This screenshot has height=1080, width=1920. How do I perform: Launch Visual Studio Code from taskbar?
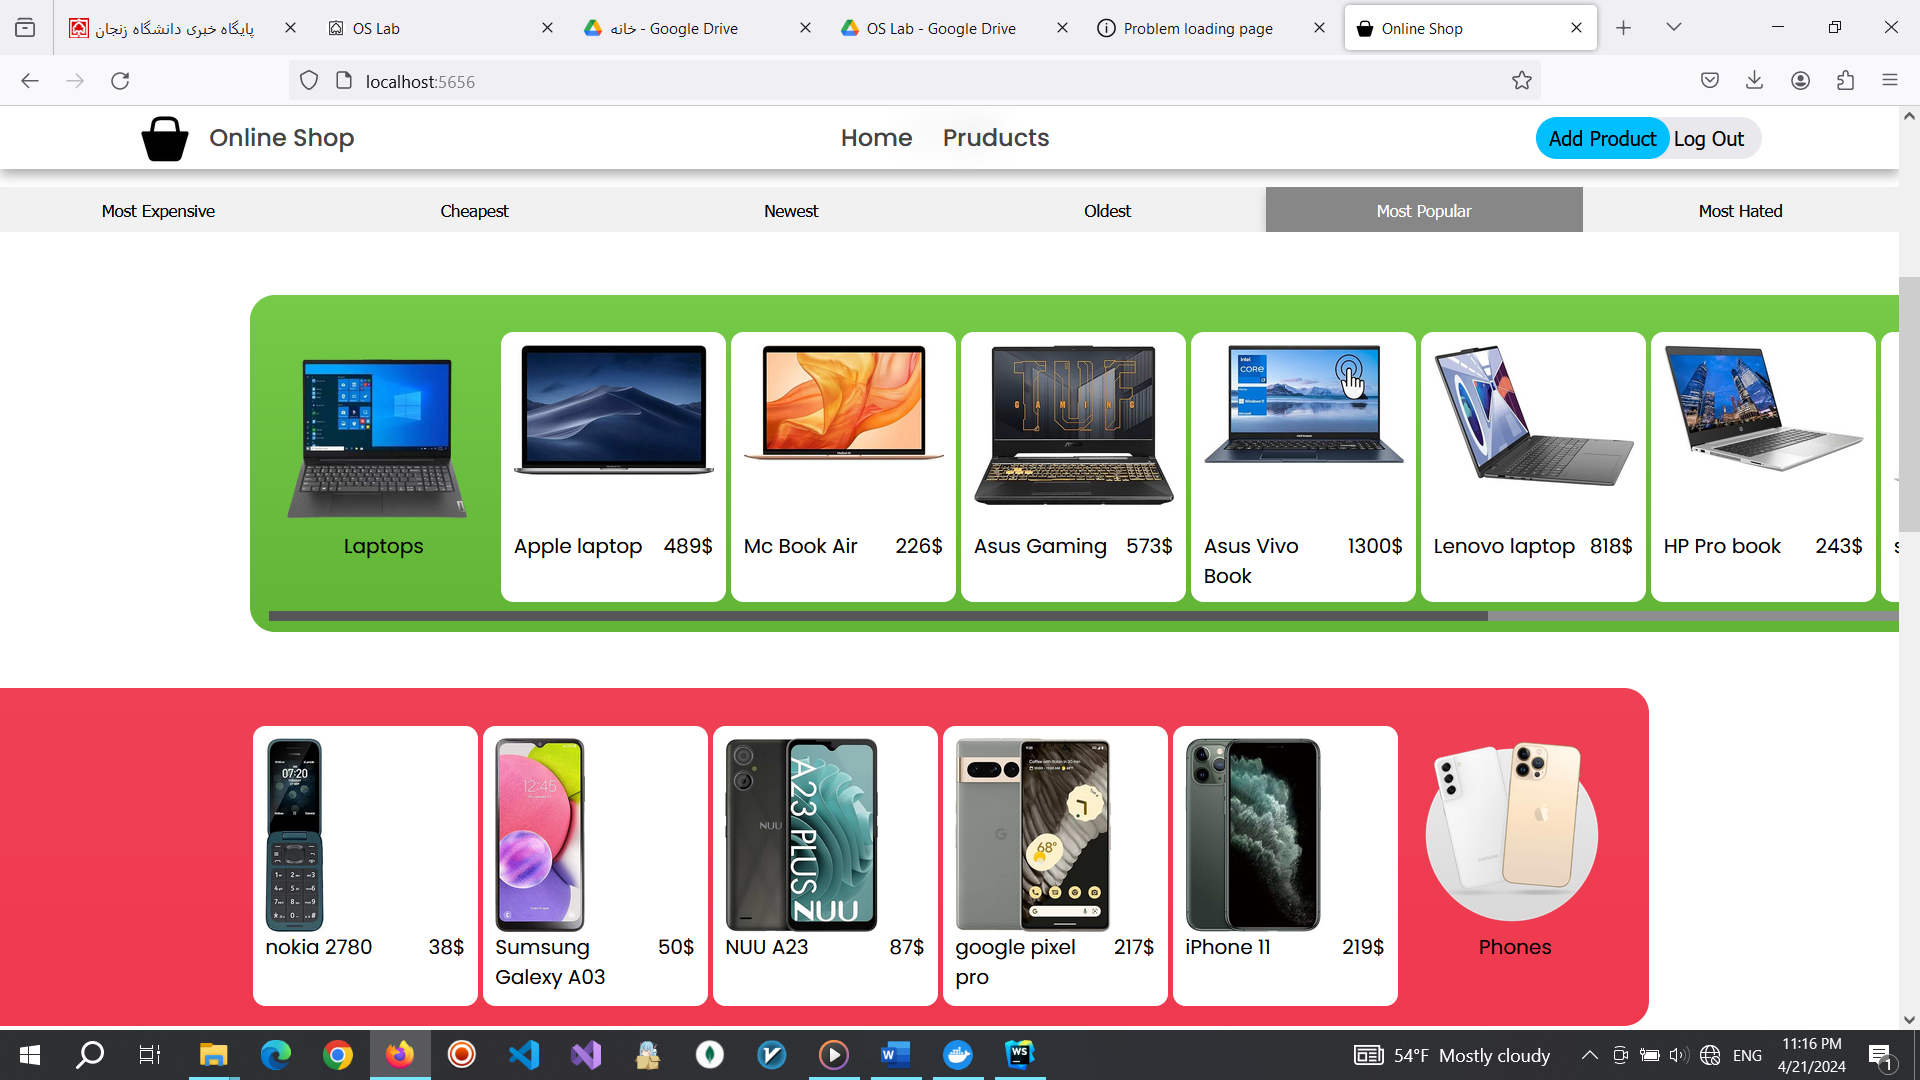point(524,1055)
